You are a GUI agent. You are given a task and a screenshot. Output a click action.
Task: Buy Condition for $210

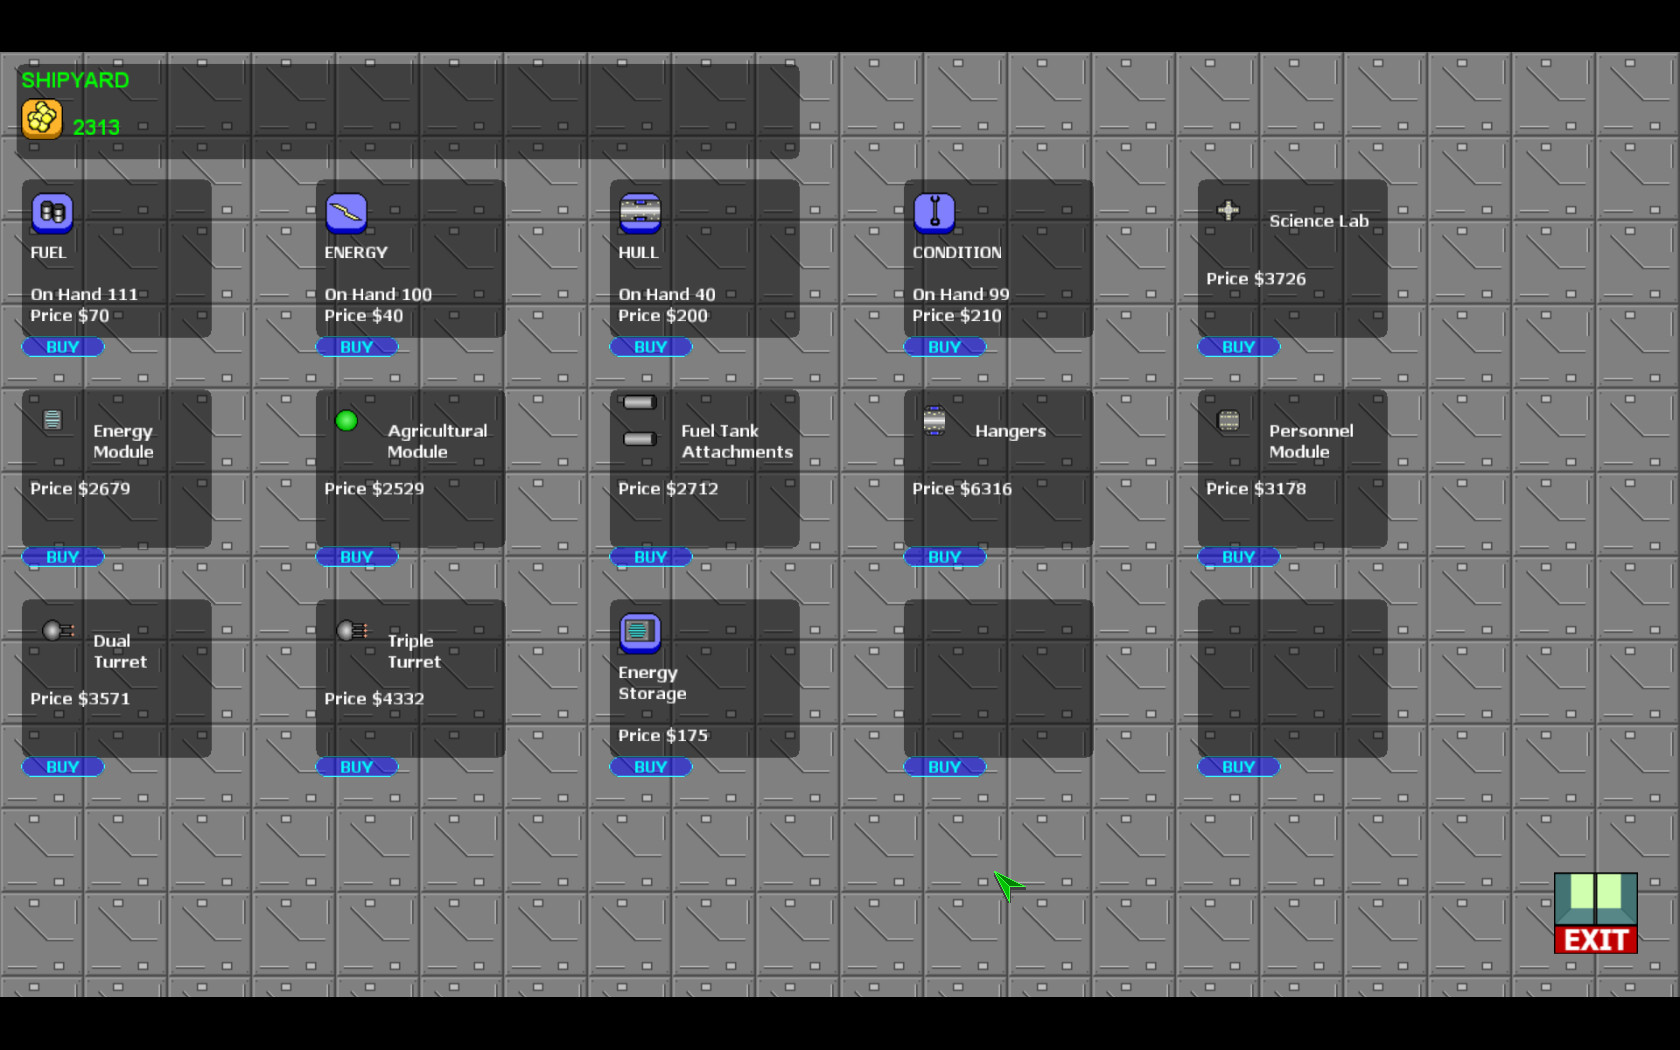[x=945, y=347]
